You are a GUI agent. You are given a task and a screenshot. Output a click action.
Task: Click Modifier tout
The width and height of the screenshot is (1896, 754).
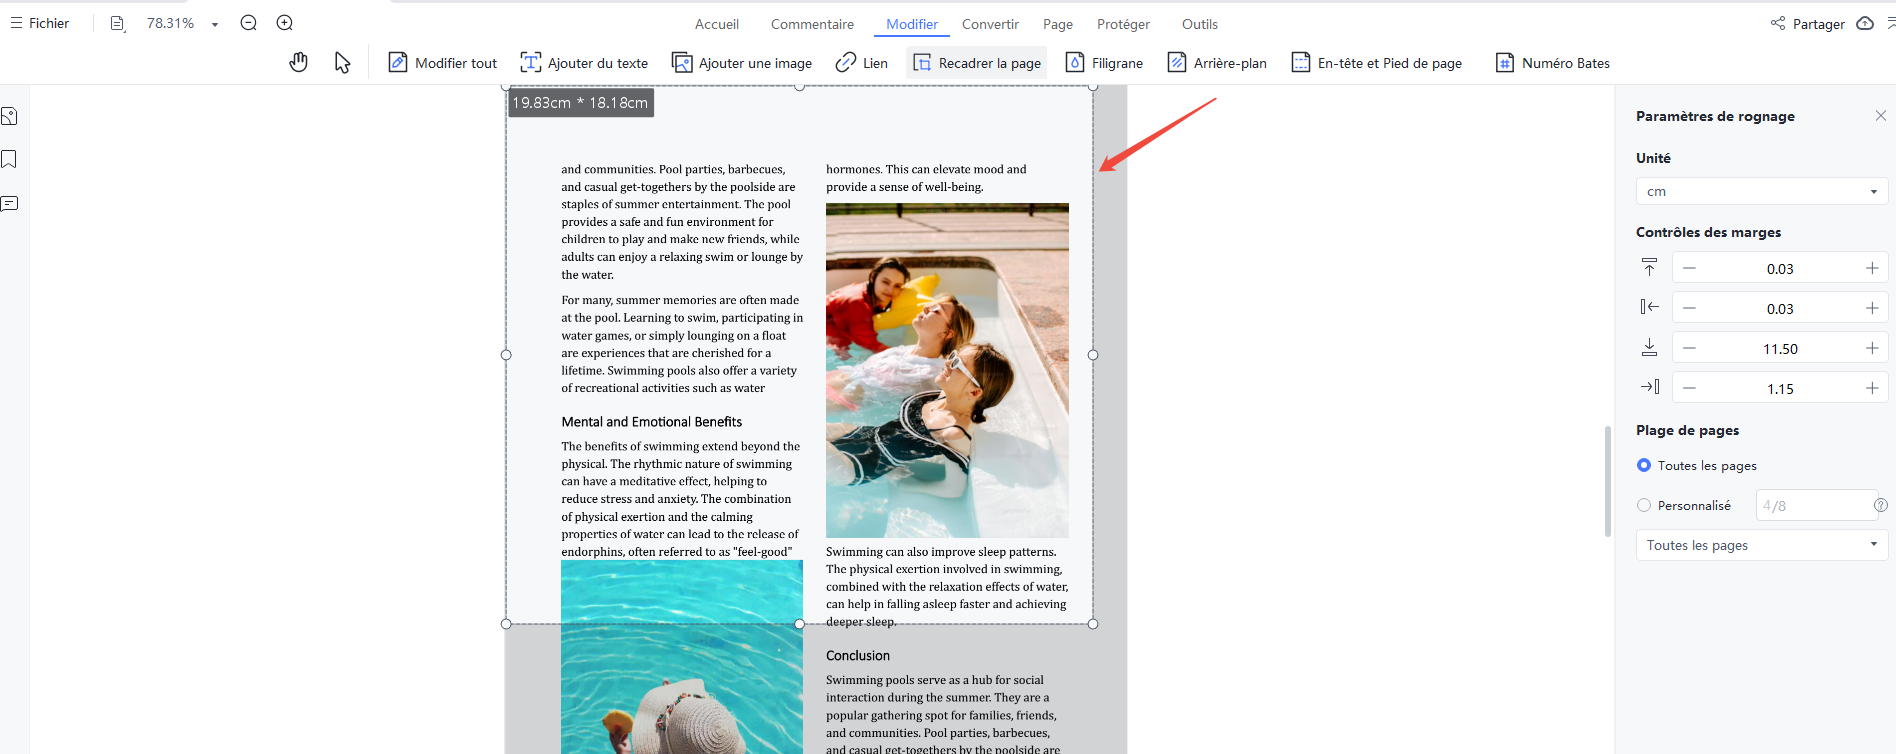click(x=442, y=63)
